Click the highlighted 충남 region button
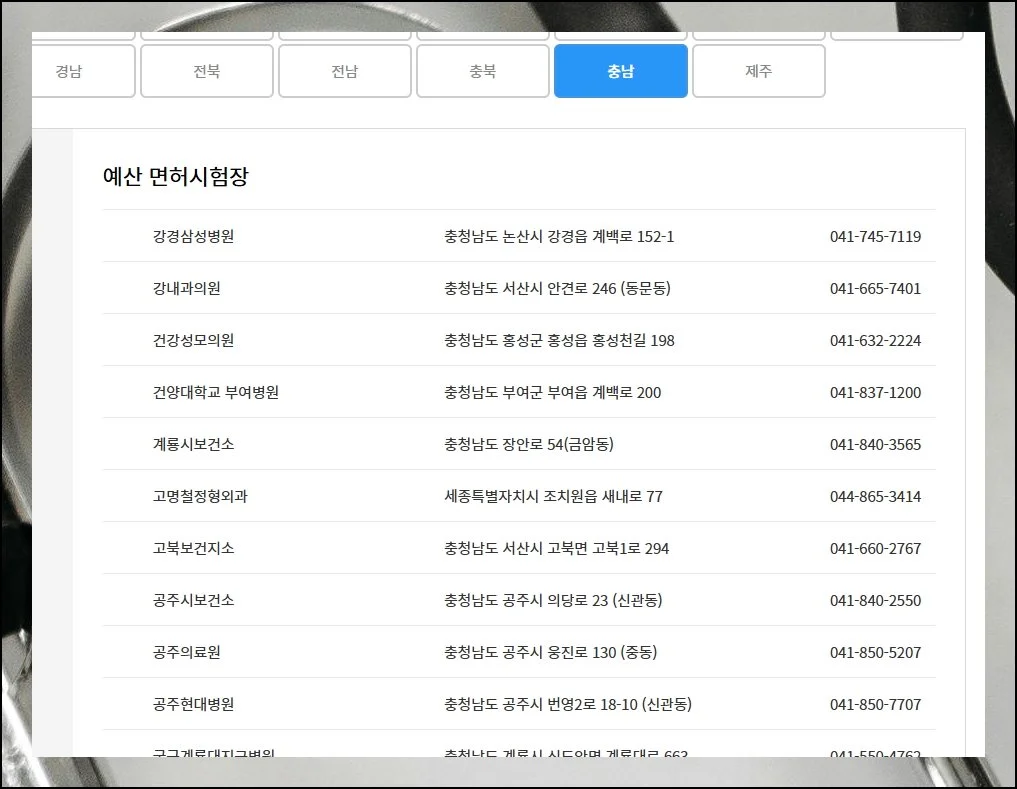Screen dimensions: 1017x789 621,70
